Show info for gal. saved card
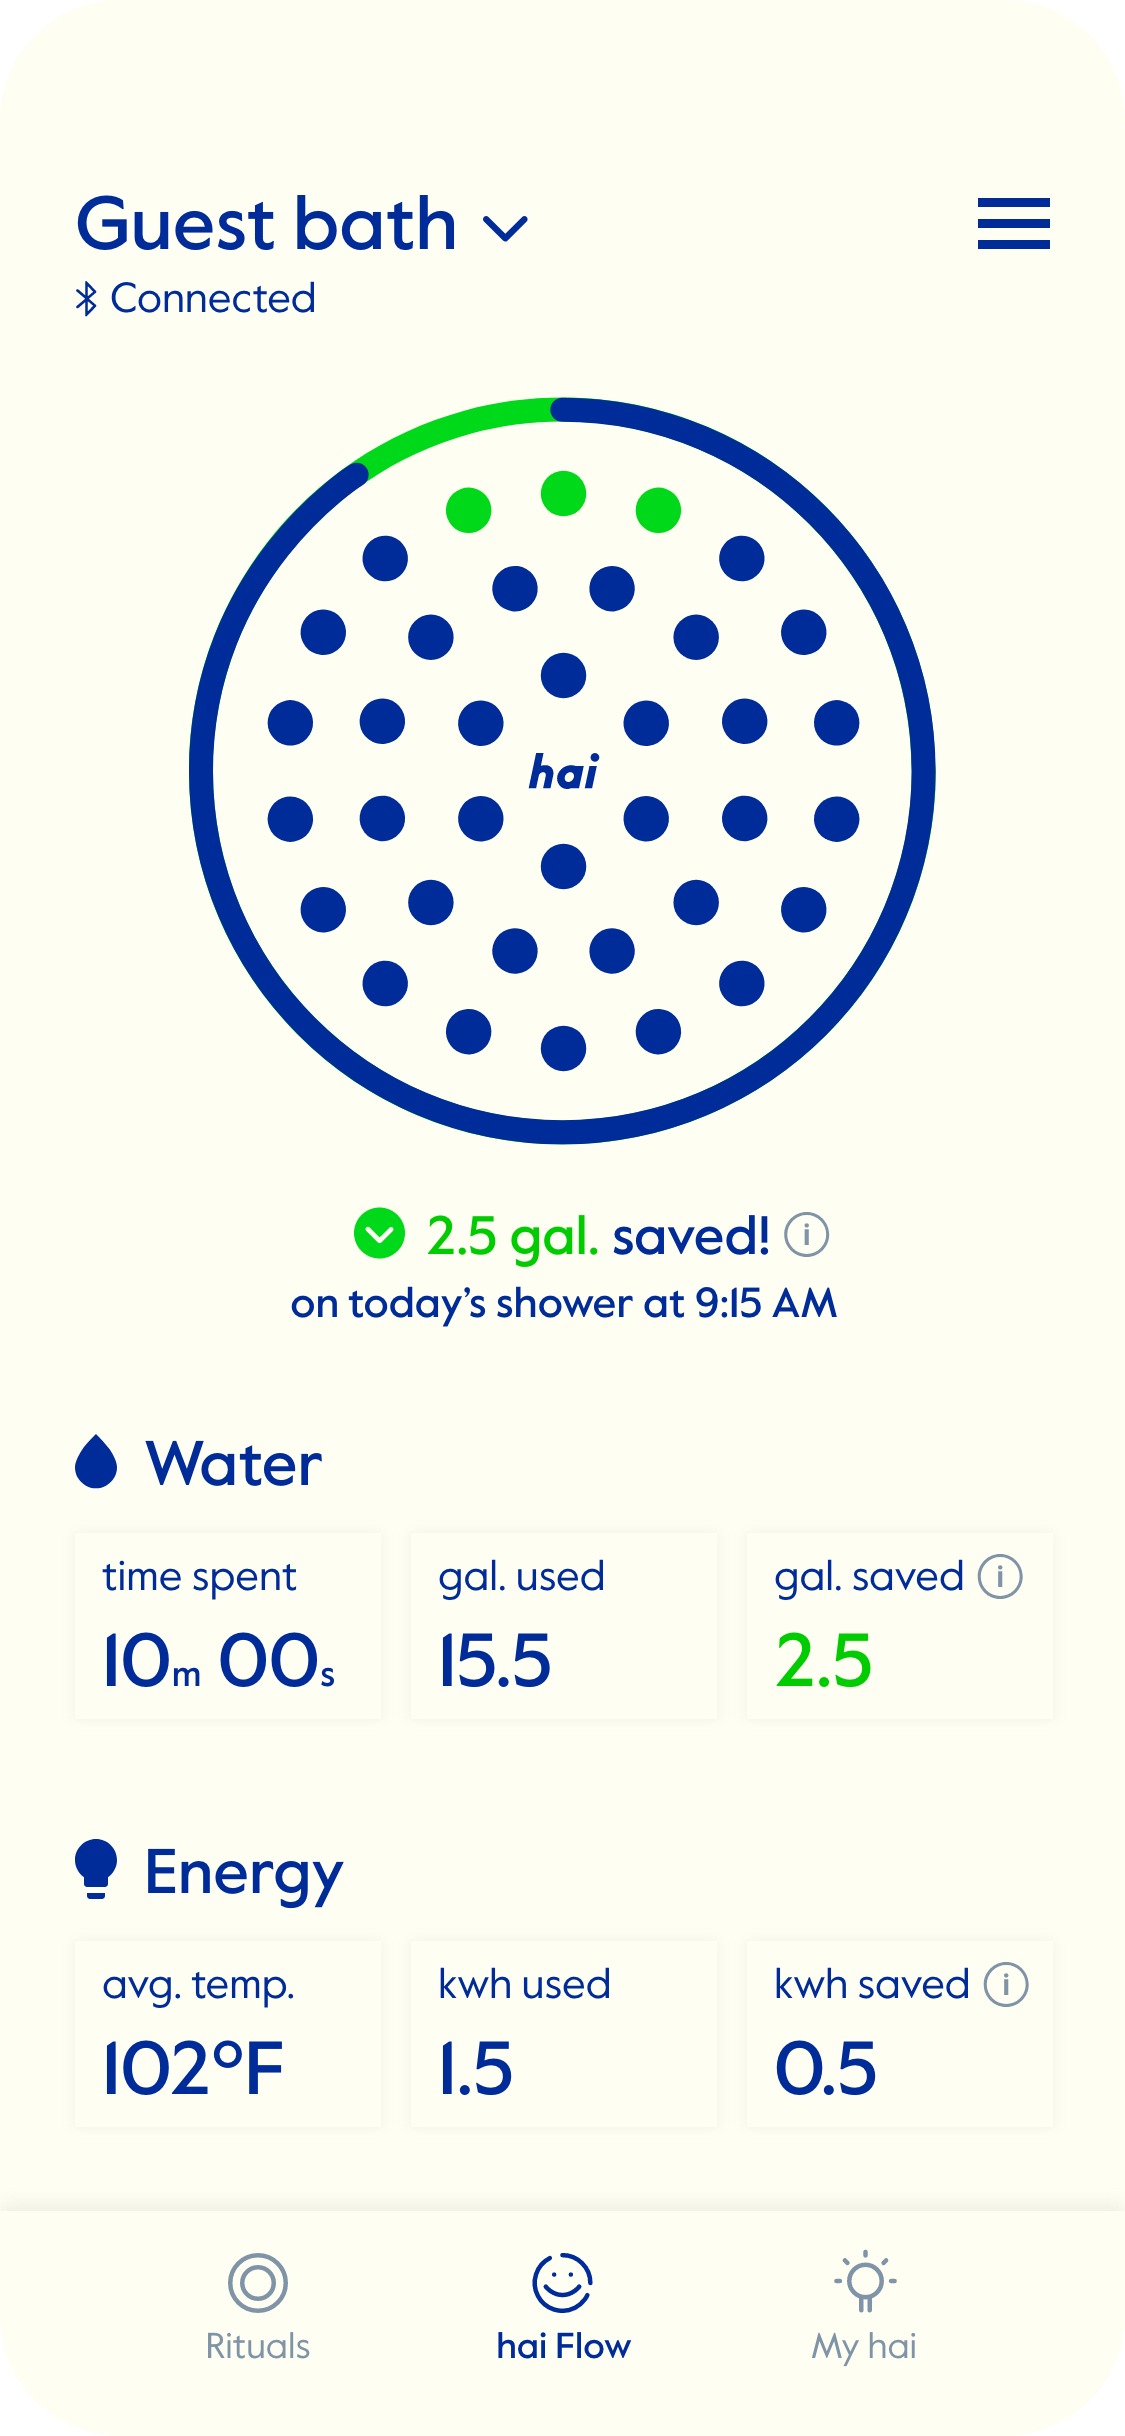 point(1000,1577)
